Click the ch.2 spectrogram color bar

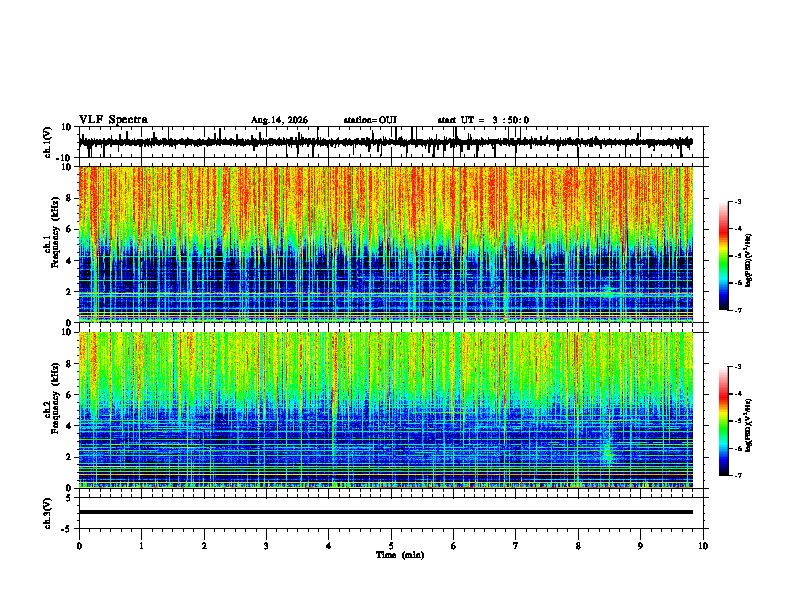click(723, 421)
